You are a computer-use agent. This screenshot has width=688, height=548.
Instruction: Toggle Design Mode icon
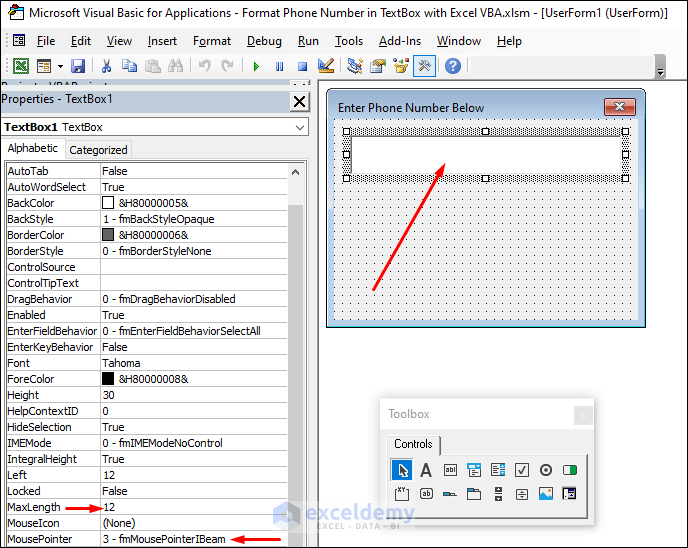(x=326, y=66)
